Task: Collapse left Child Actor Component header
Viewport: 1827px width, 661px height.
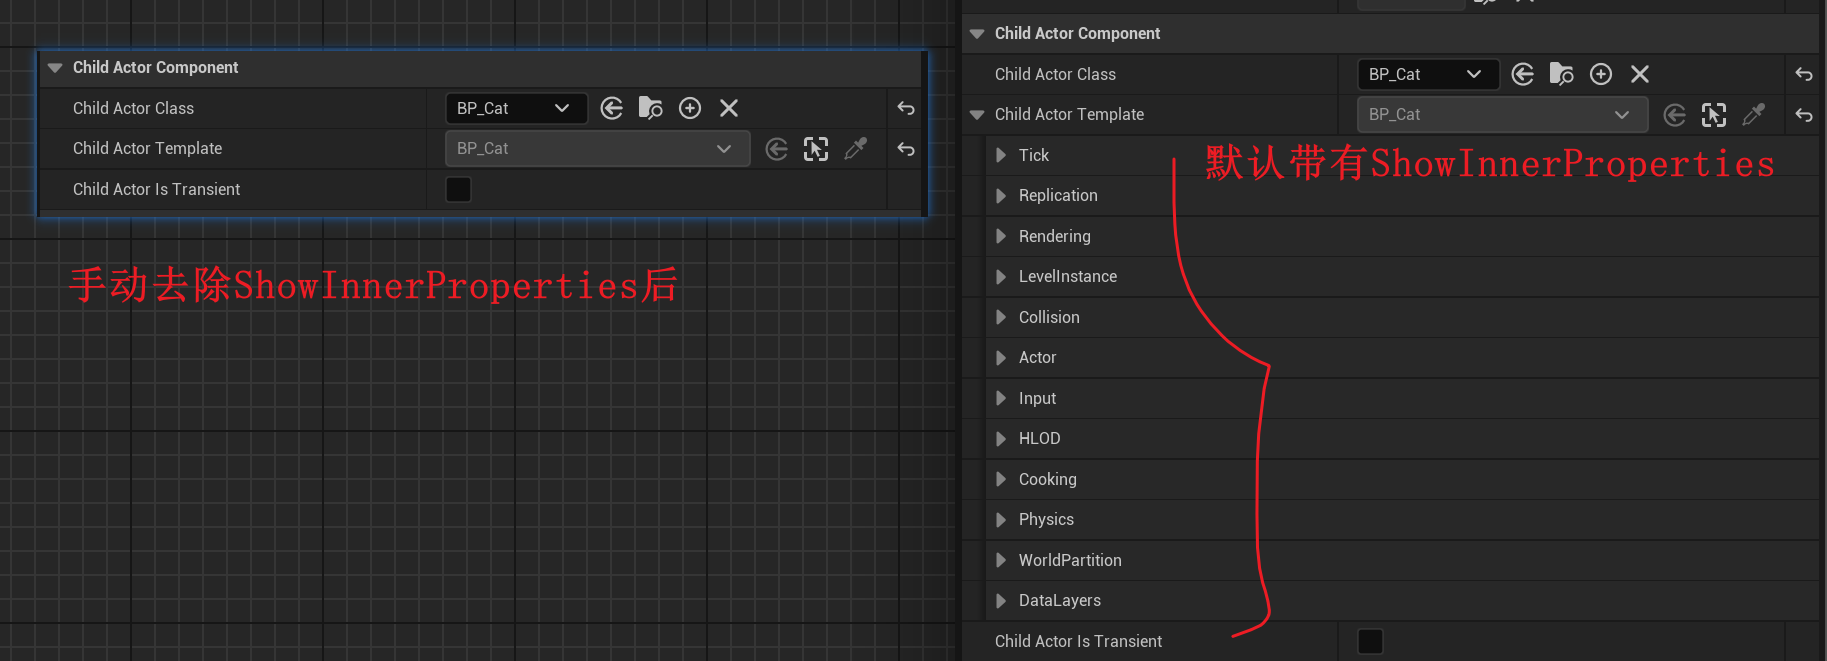Action: point(55,68)
